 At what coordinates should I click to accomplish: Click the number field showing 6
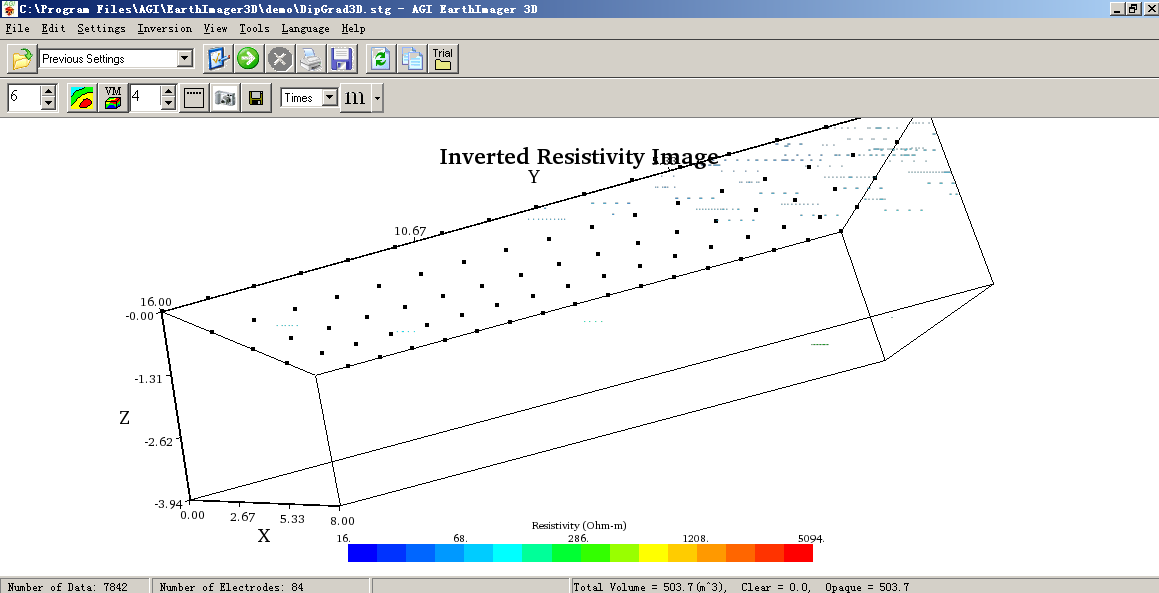coord(24,98)
